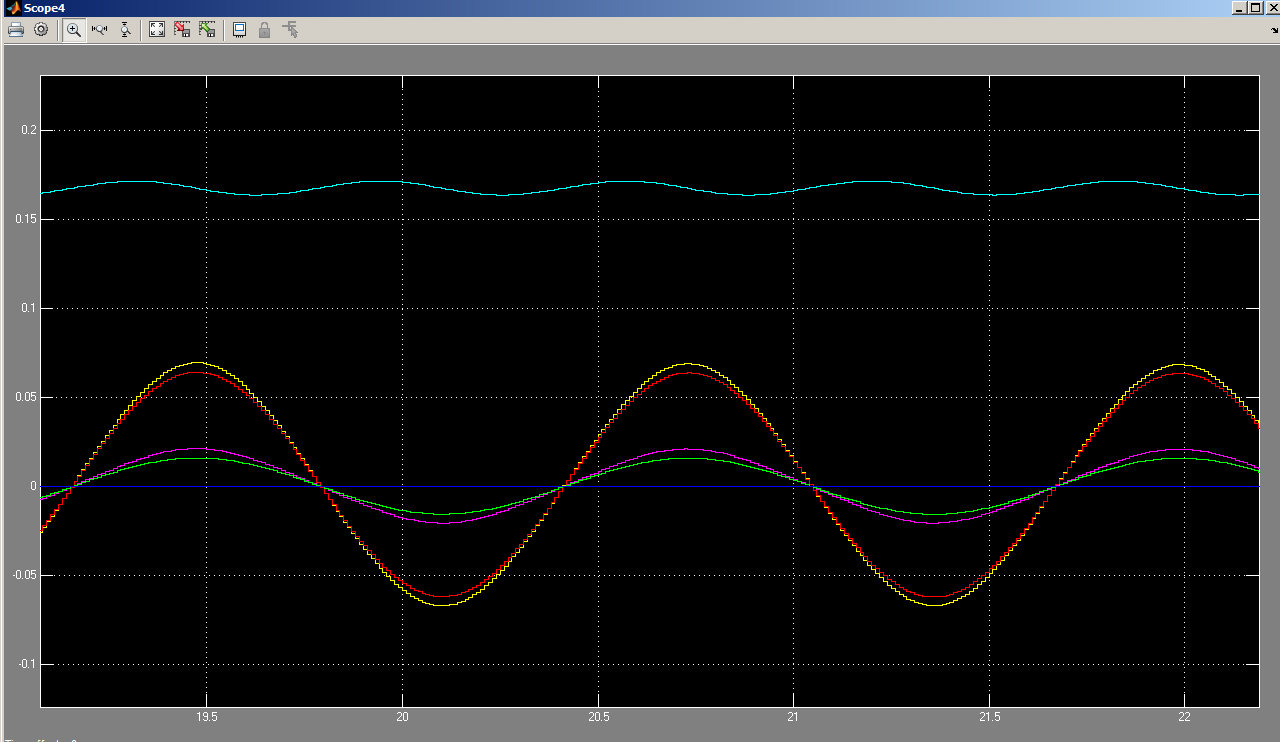Click the -0.05 y-axis label

pyautogui.click(x=23, y=575)
